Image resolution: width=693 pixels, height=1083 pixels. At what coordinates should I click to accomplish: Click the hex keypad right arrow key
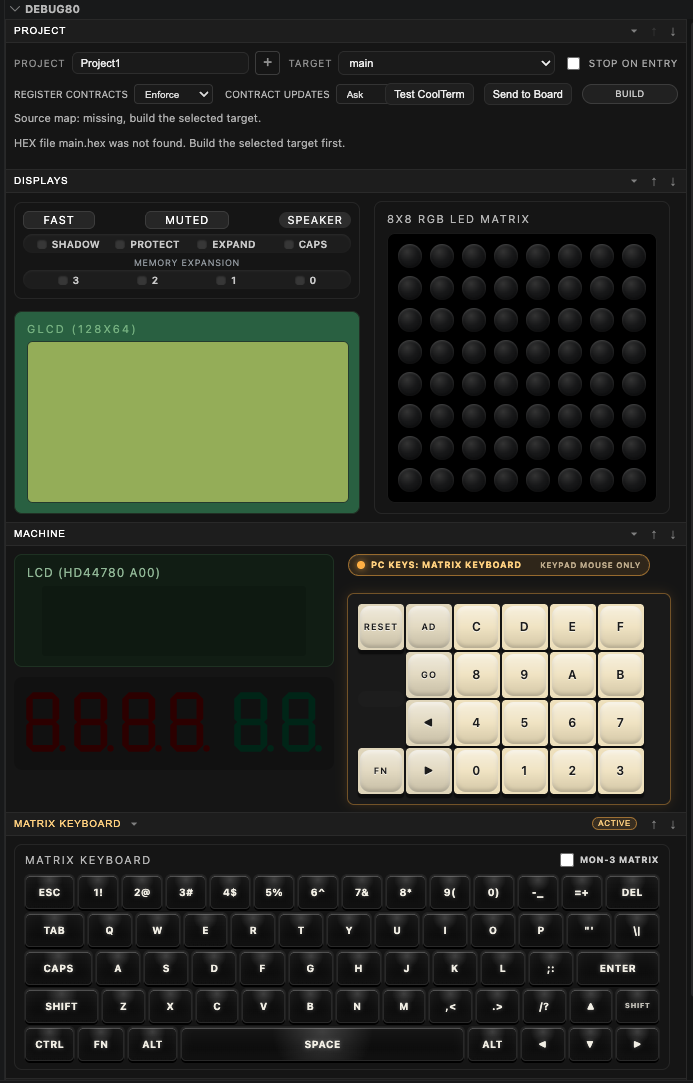click(x=428, y=771)
